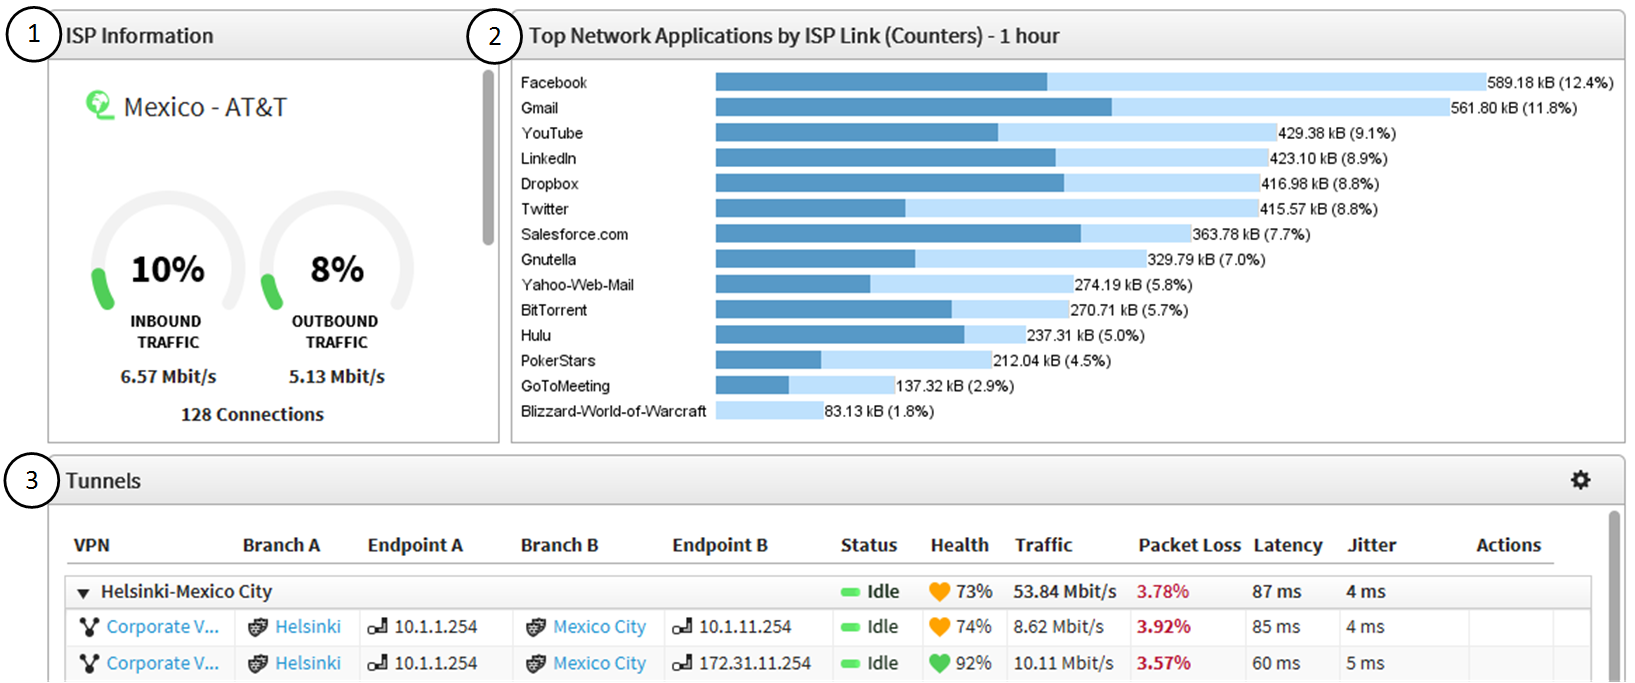The image size is (1635, 683).
Task: Click the Helsinki branch shield icon in the 74% health row
Action: coord(258,627)
